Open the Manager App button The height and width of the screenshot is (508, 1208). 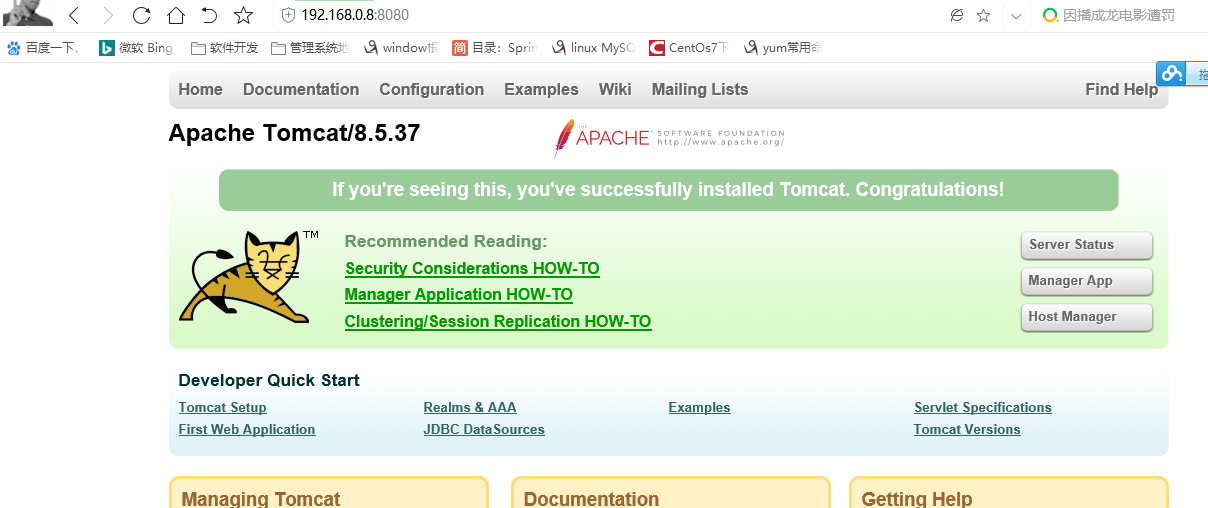(1086, 281)
